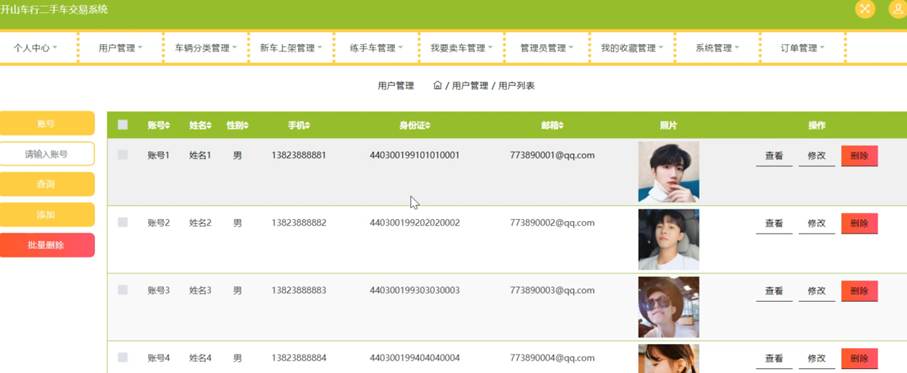Select phone number 13823888882
Screen dimensions: 907x373
299,223
